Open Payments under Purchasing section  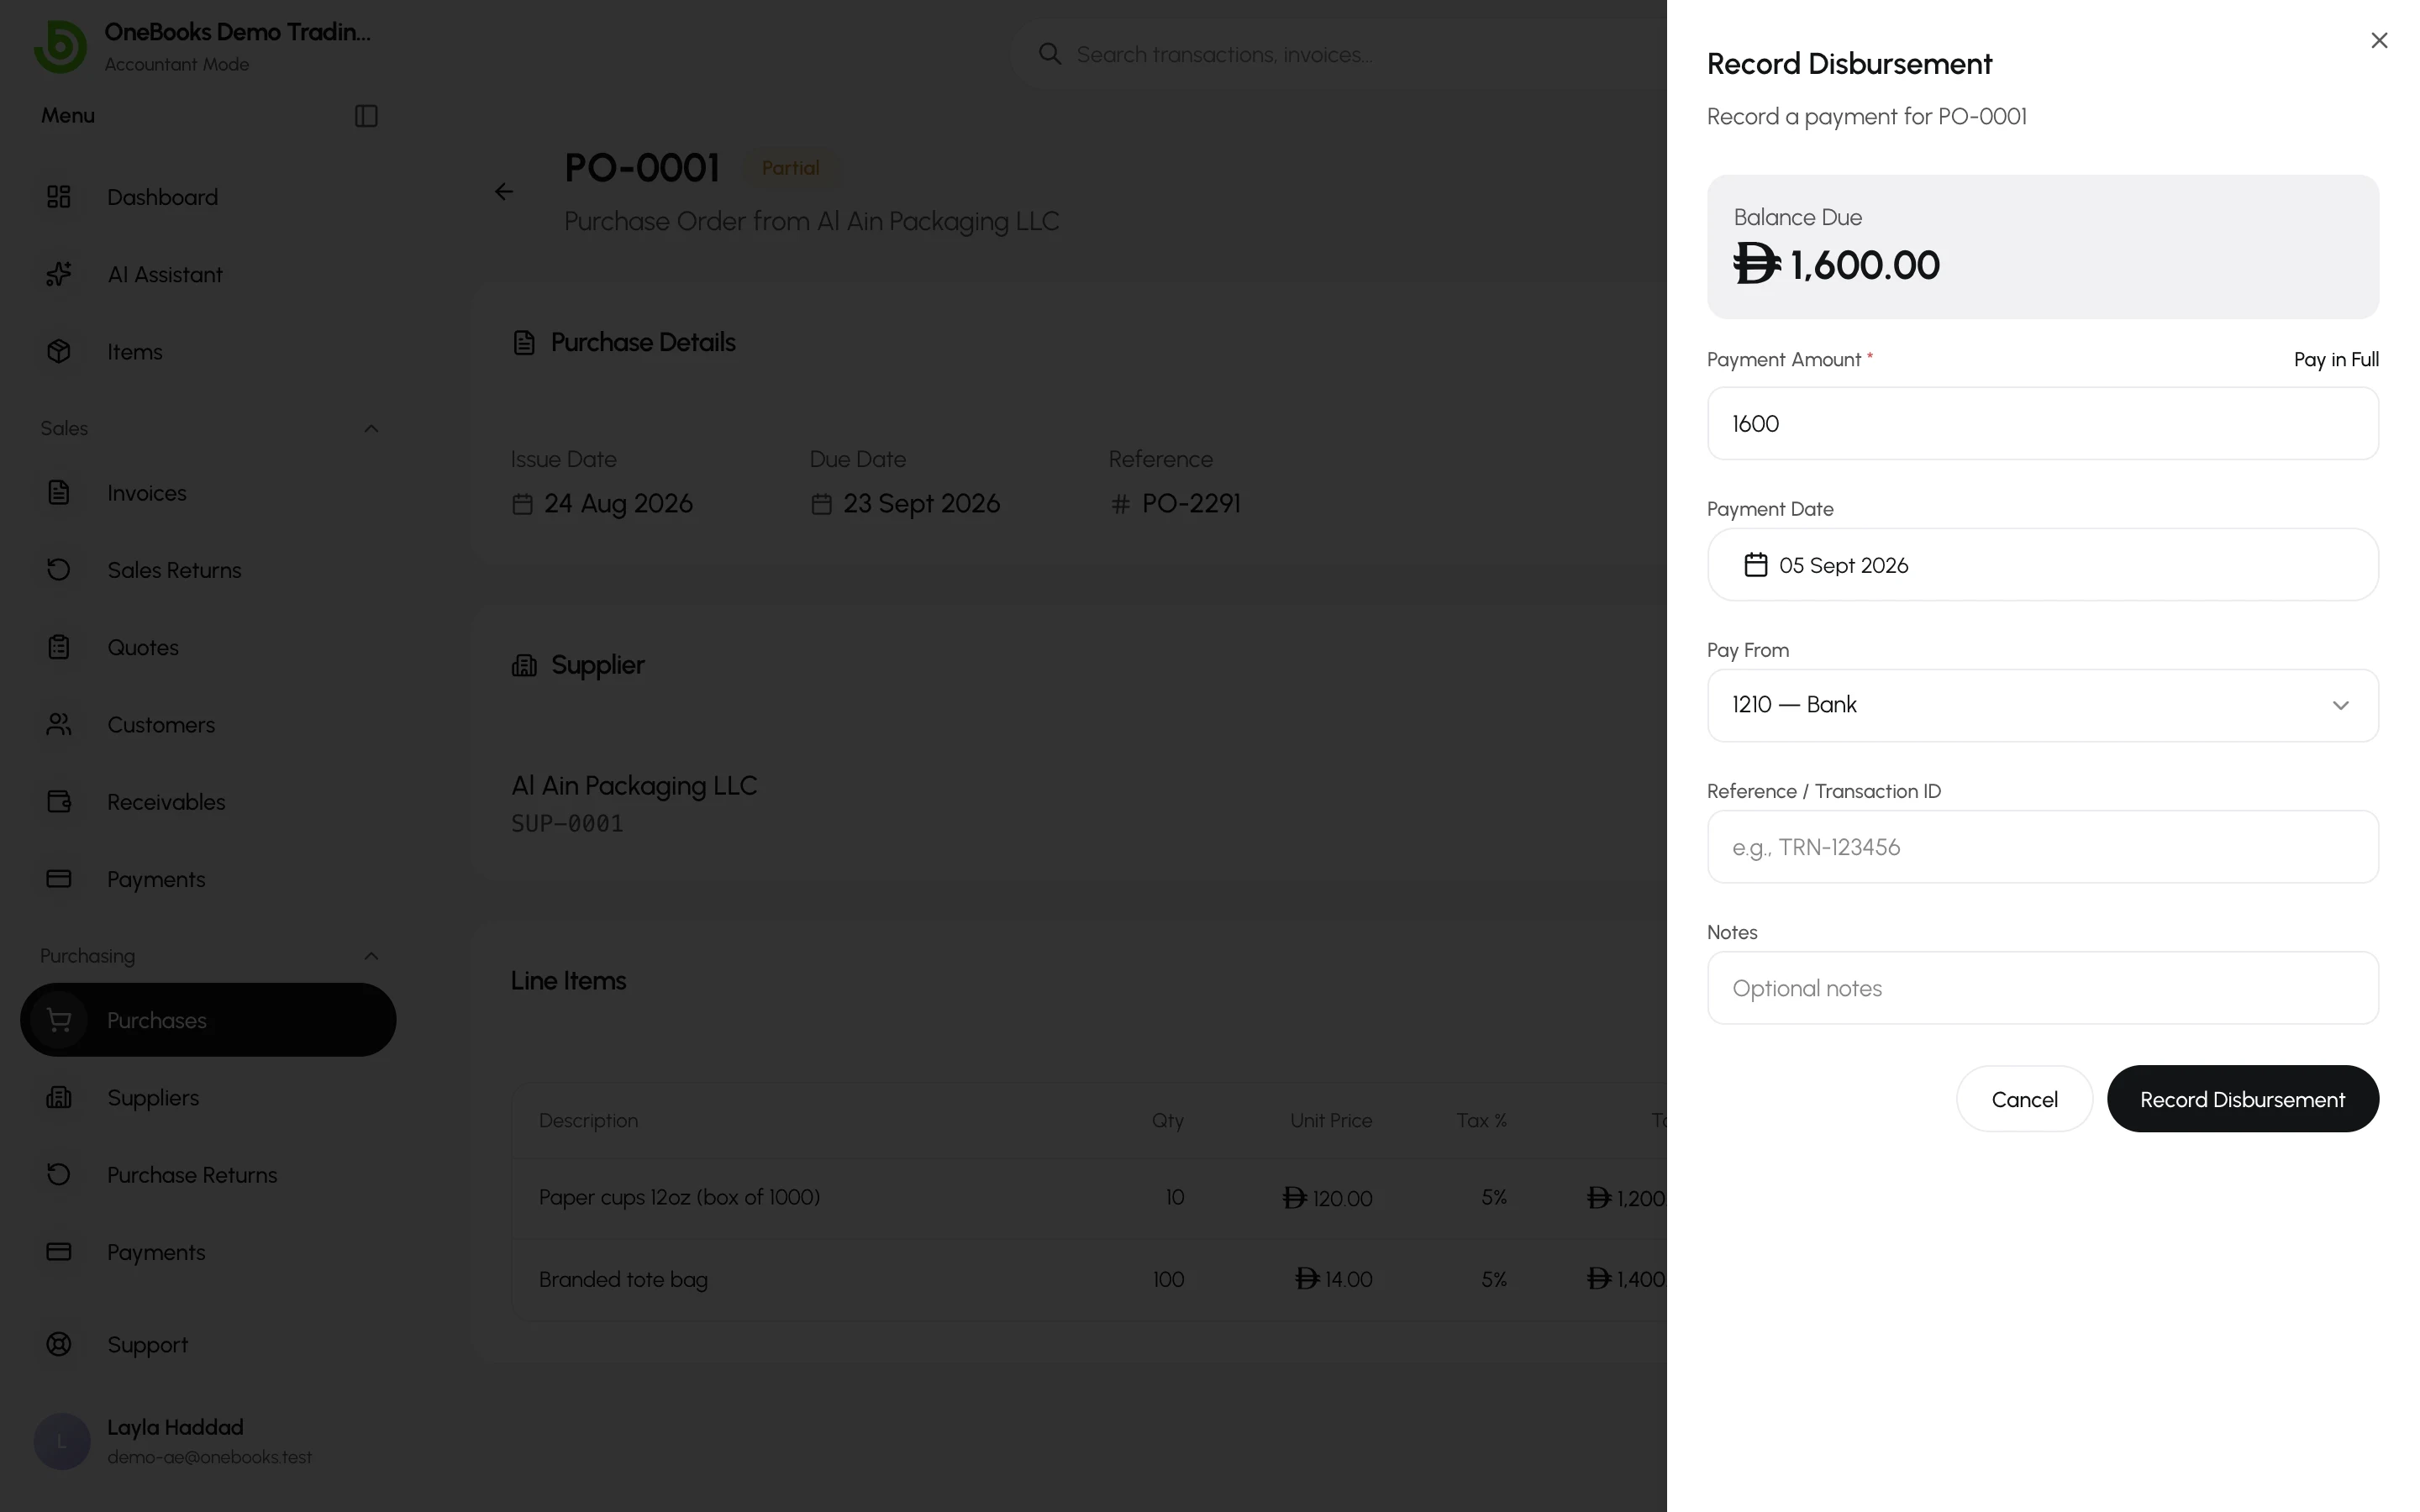(208, 1252)
